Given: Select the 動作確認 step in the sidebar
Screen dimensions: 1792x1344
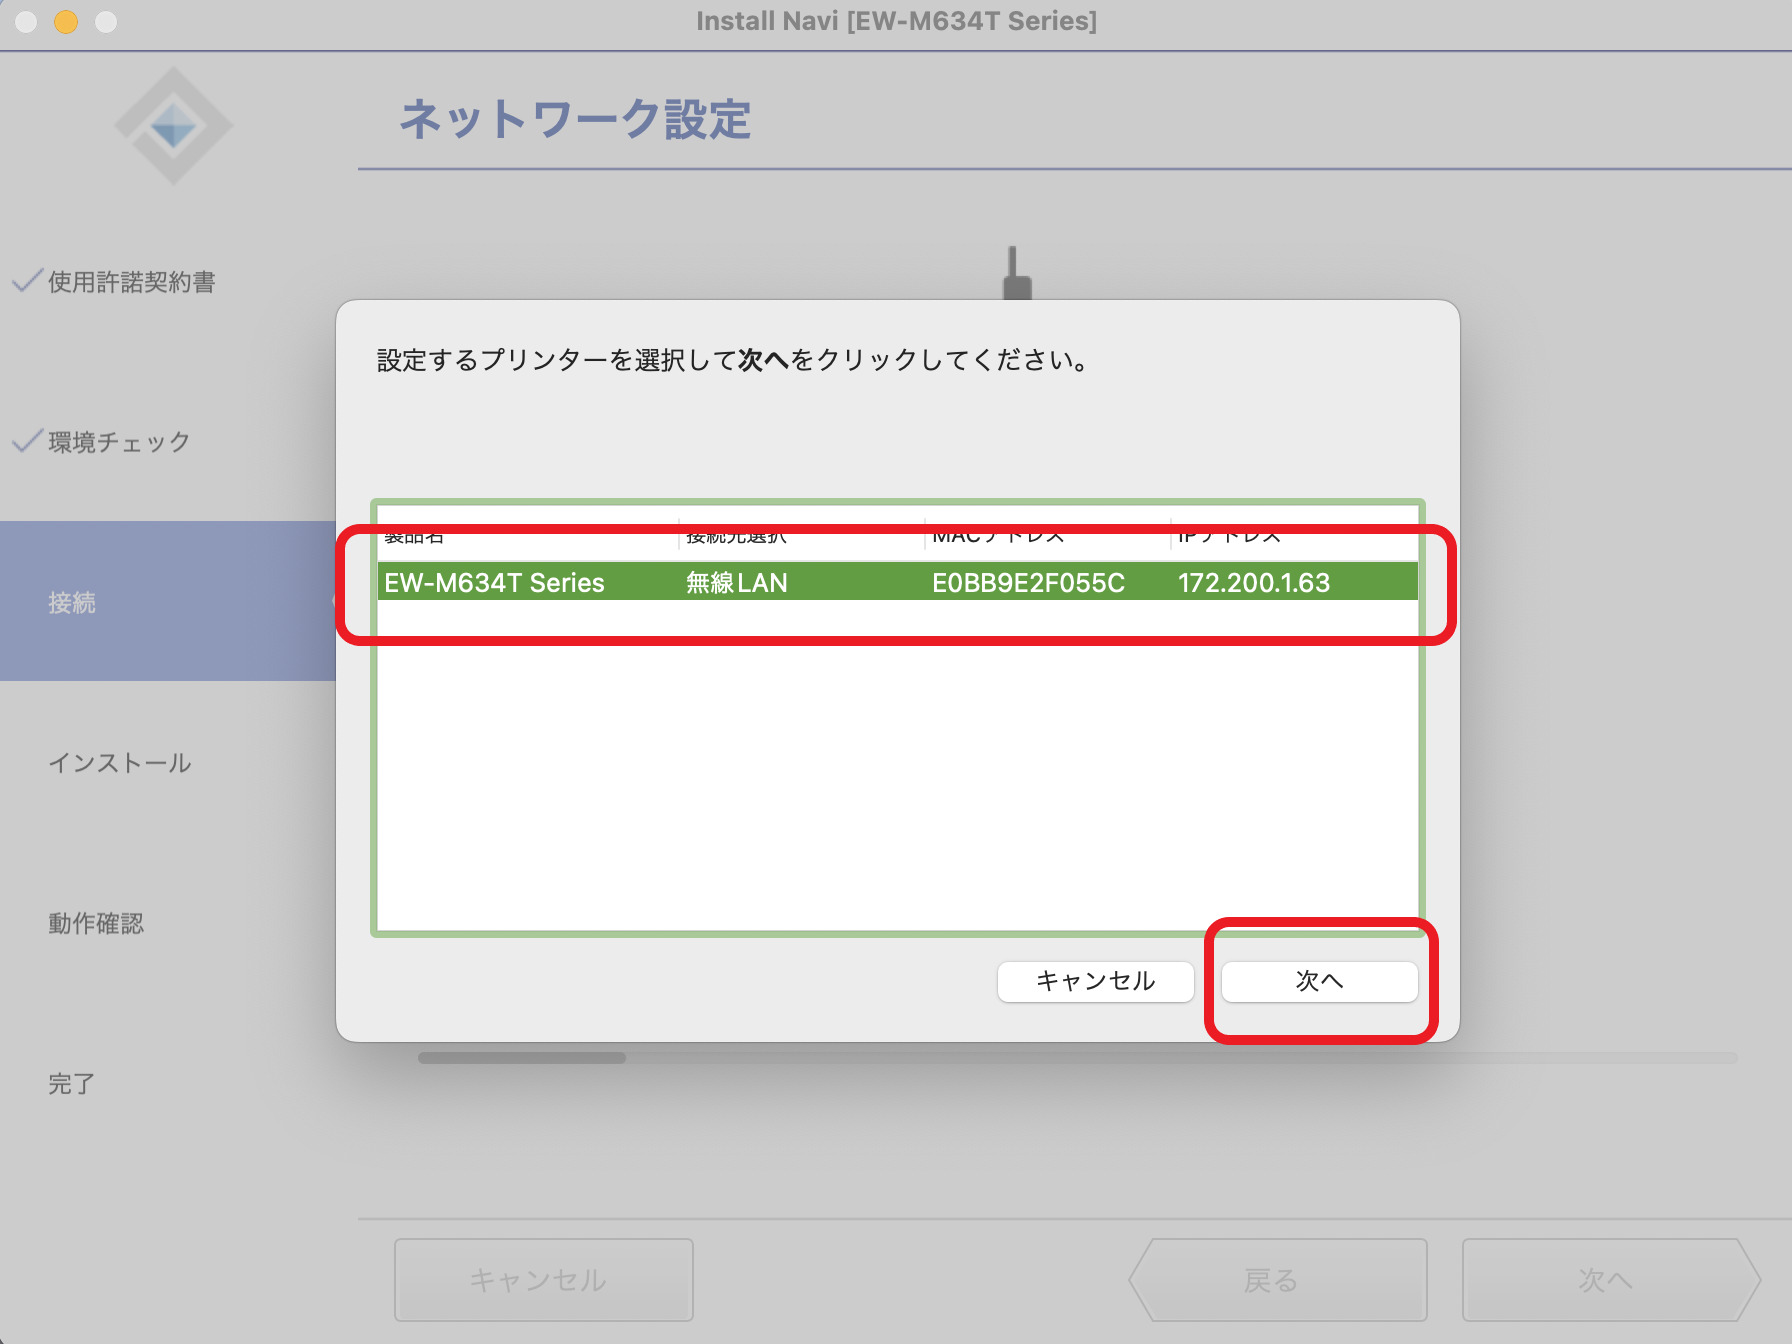Looking at the screenshot, I should tap(96, 923).
